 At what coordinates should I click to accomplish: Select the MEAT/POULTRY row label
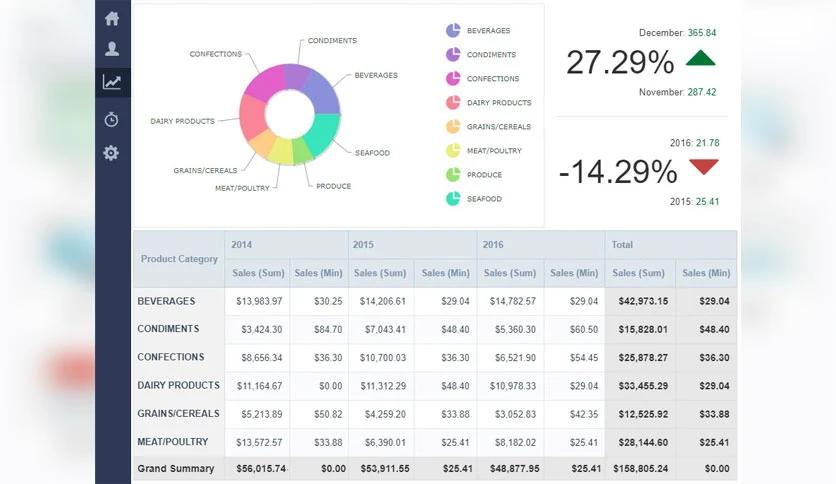point(173,442)
